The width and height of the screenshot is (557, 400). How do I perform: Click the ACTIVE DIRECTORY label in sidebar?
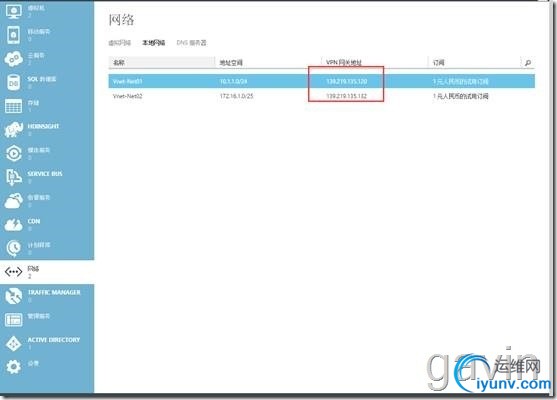point(54,340)
